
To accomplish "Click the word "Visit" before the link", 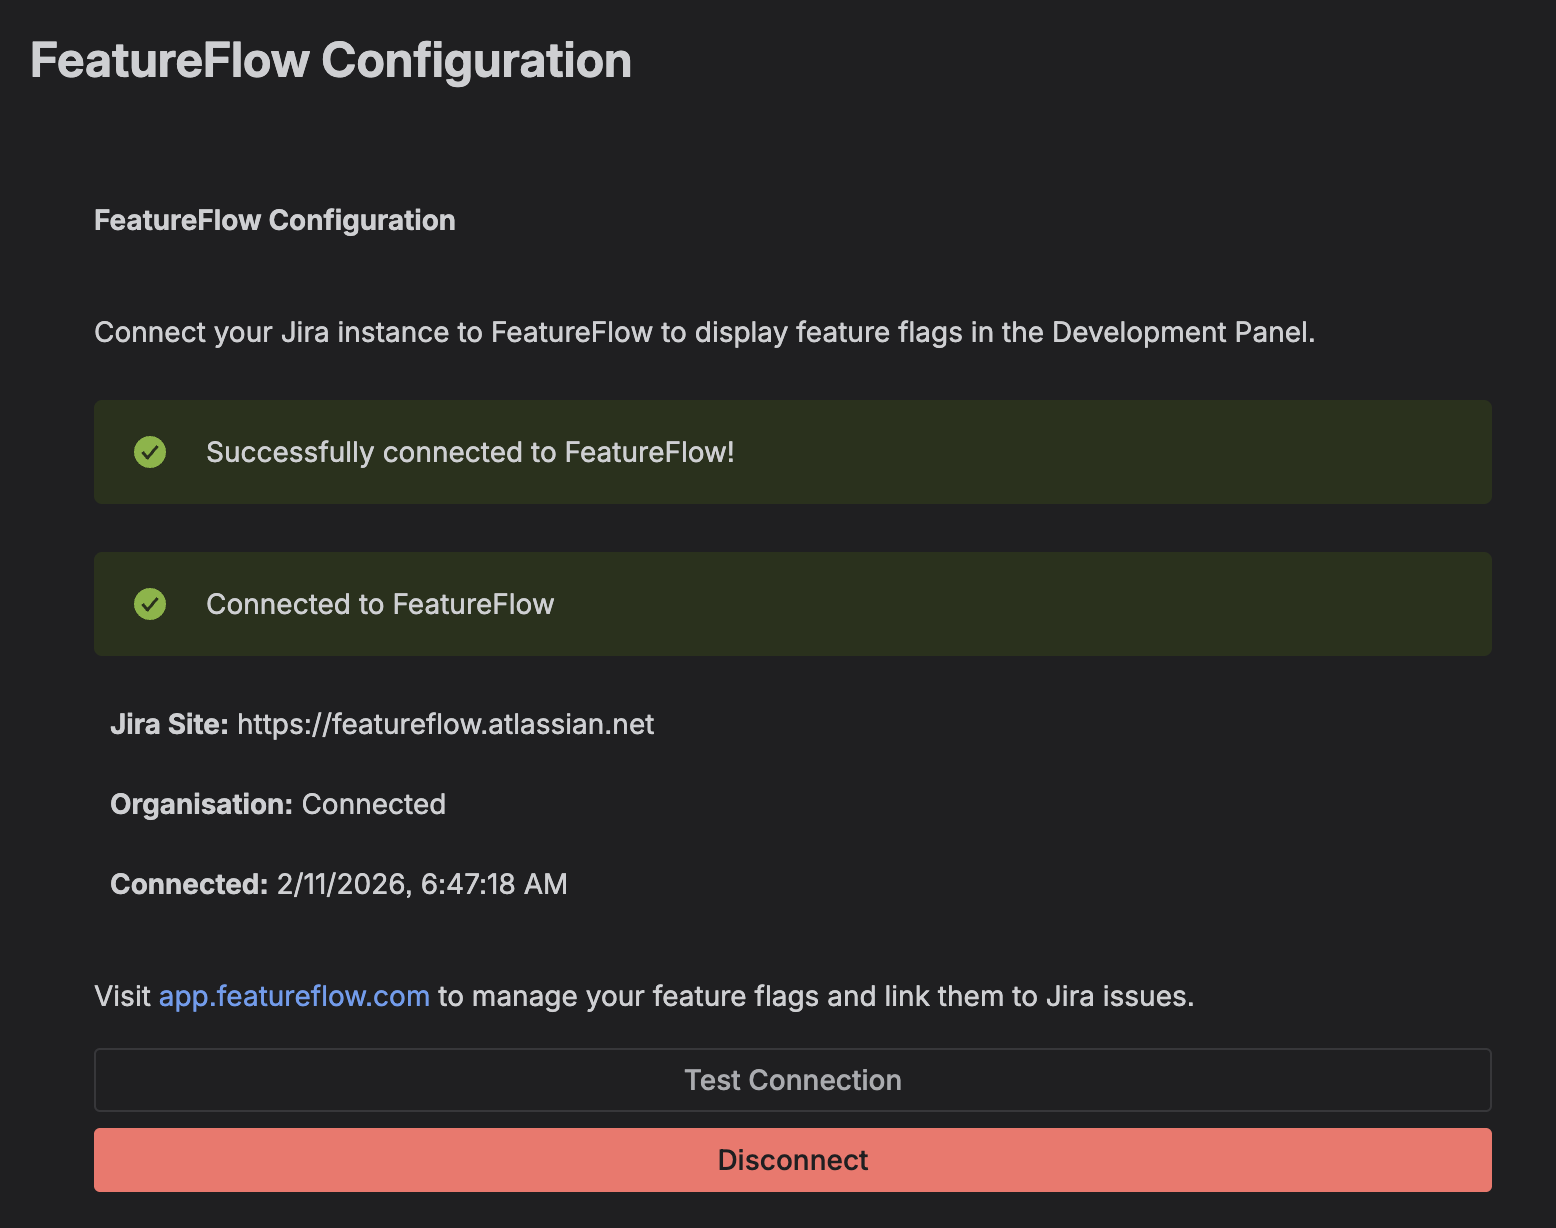I will click(x=122, y=996).
